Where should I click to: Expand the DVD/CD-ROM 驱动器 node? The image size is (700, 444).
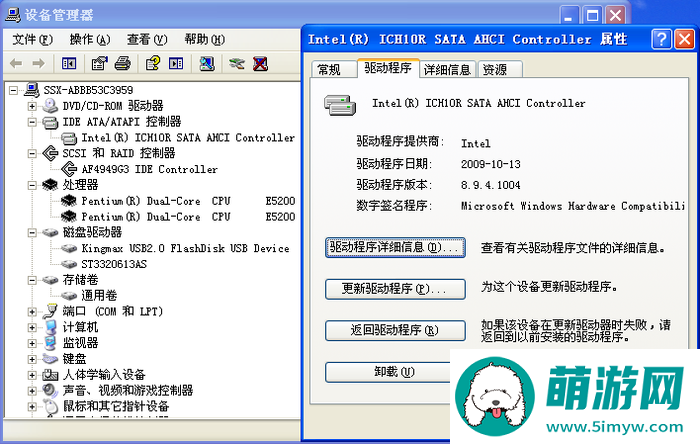(32, 106)
